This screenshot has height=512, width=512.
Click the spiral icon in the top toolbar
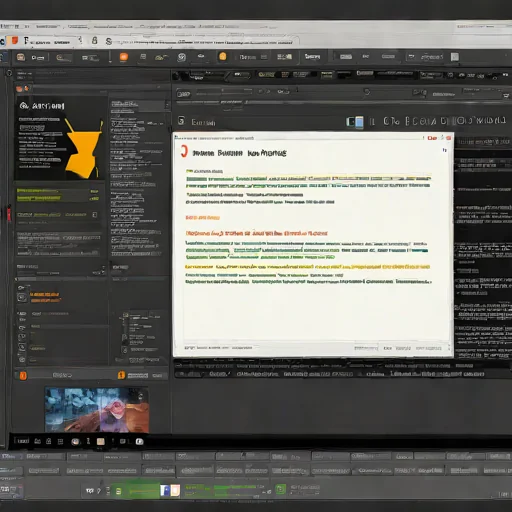[x=182, y=57]
